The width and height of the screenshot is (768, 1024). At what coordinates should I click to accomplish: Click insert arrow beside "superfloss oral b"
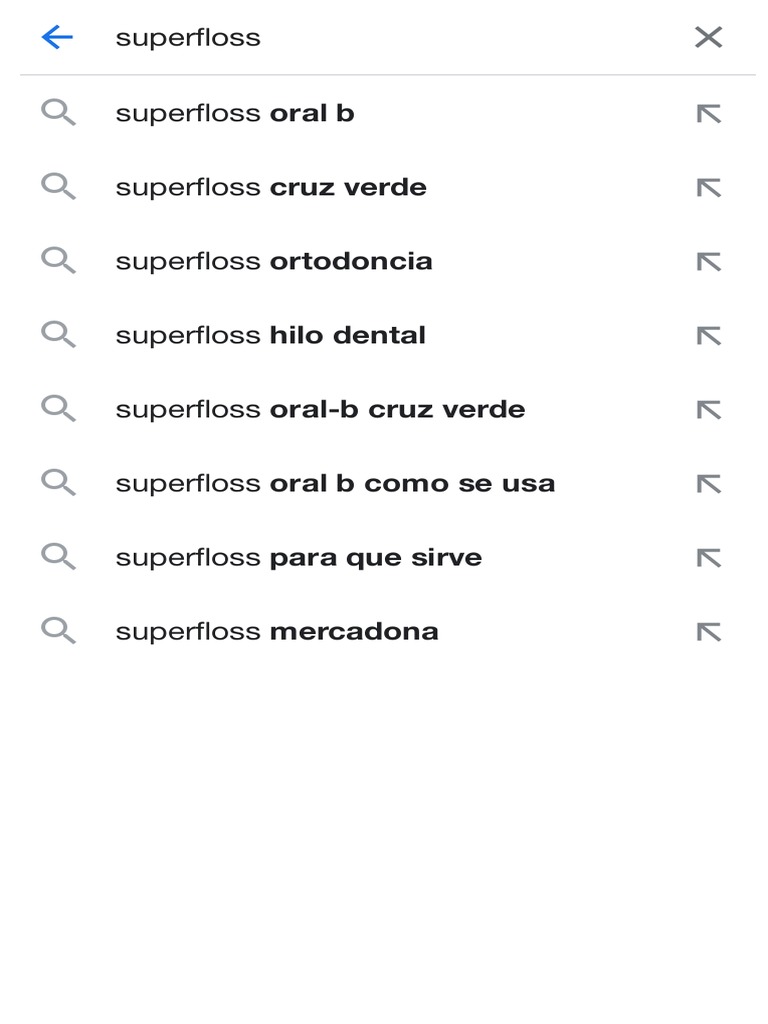click(x=708, y=114)
